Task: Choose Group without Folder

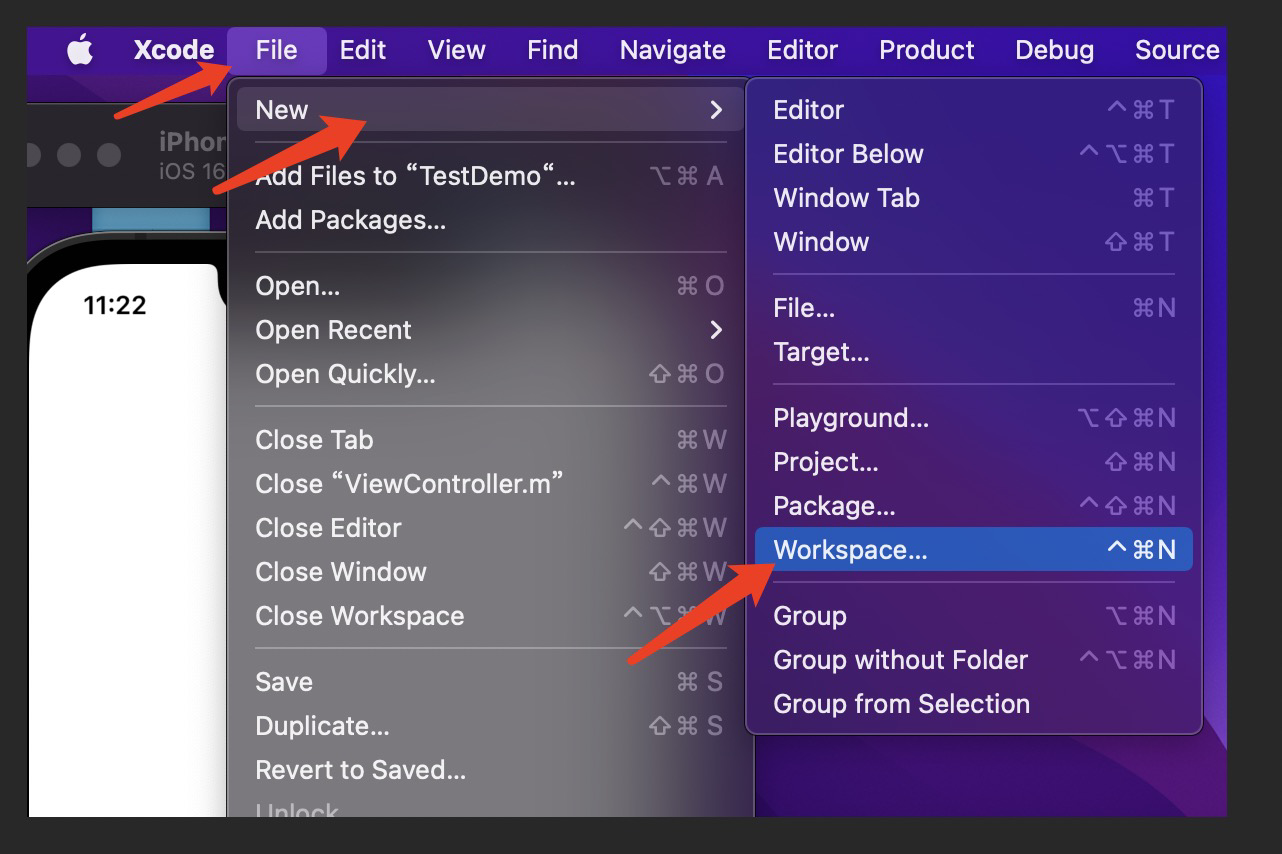Action: pyautogui.click(x=974, y=660)
